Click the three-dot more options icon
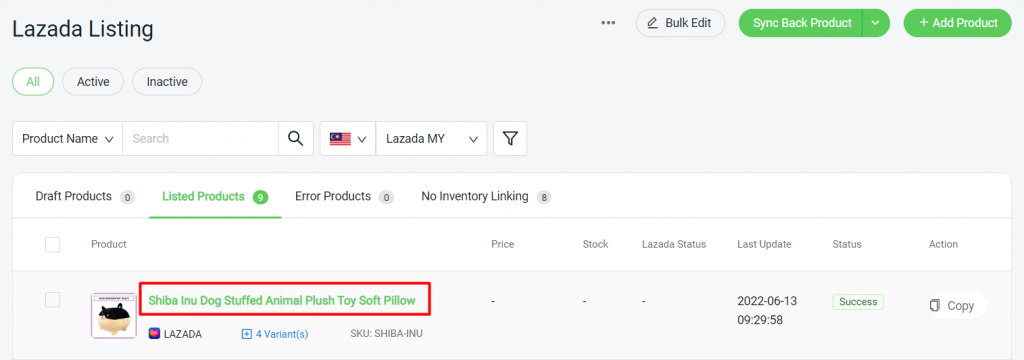 click(x=609, y=23)
